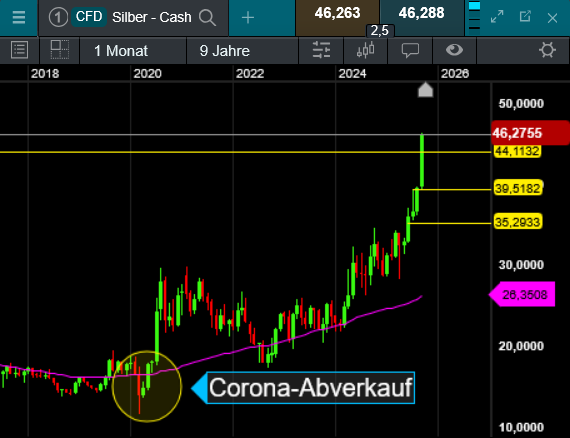The width and height of the screenshot is (570, 438).
Task: Click the spread value 2,5
Action: 380,31
